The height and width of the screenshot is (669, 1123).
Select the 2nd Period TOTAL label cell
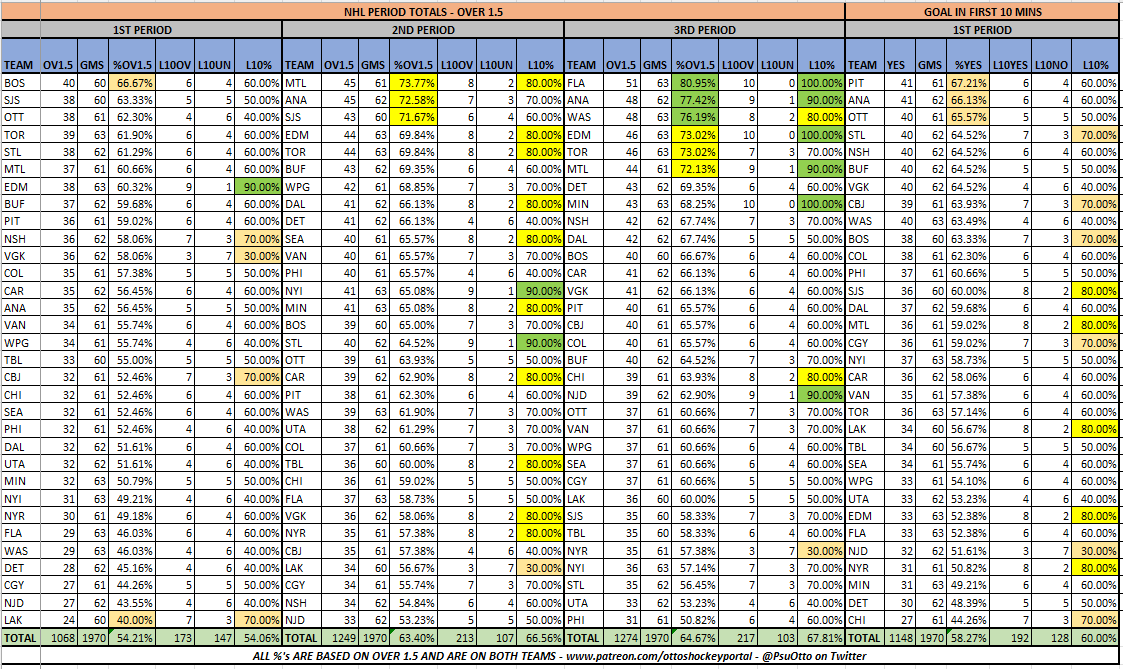tap(301, 637)
